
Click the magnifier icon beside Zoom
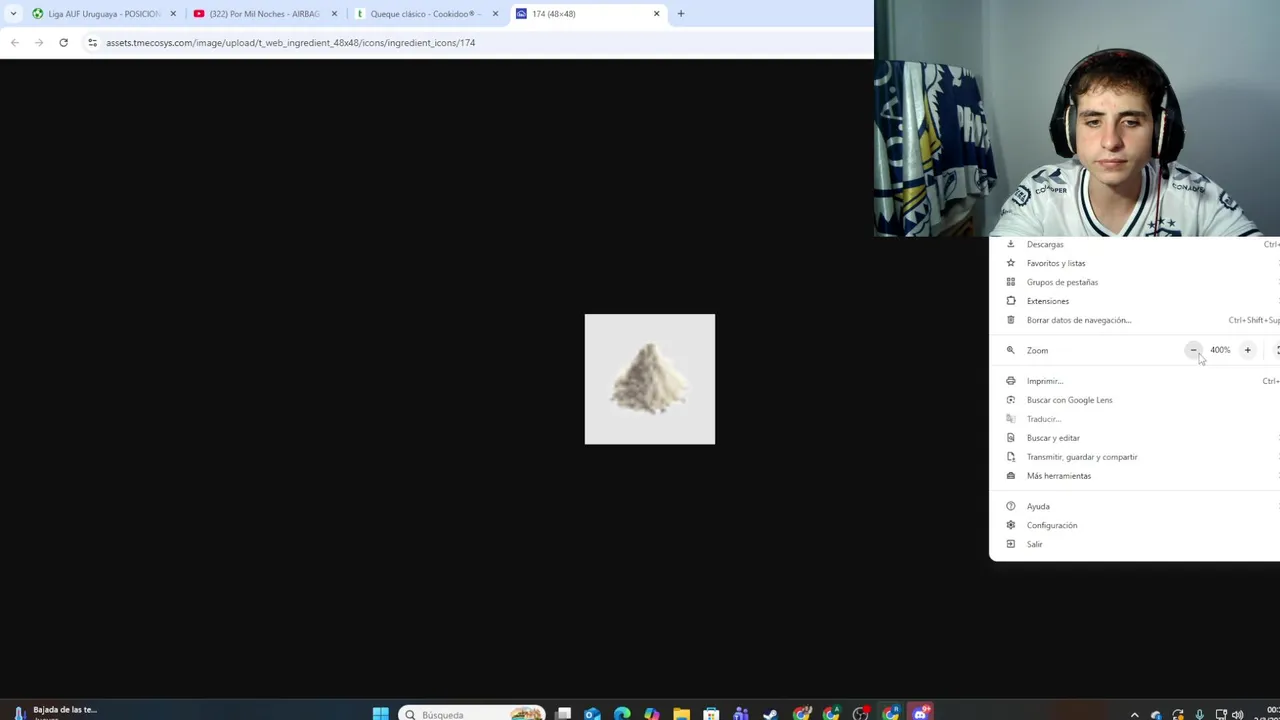tap(1010, 350)
